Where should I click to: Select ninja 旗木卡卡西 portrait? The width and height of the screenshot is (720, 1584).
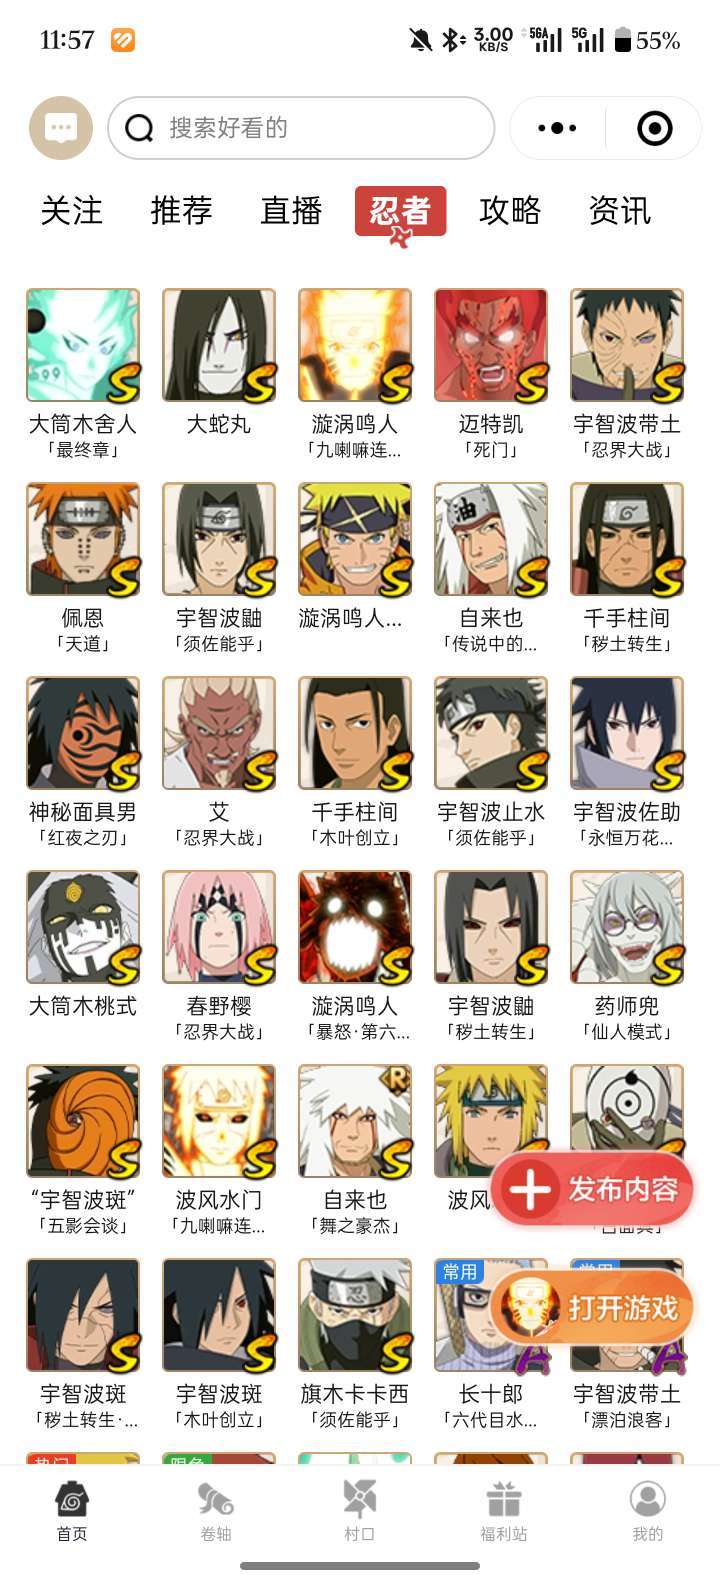click(355, 1316)
